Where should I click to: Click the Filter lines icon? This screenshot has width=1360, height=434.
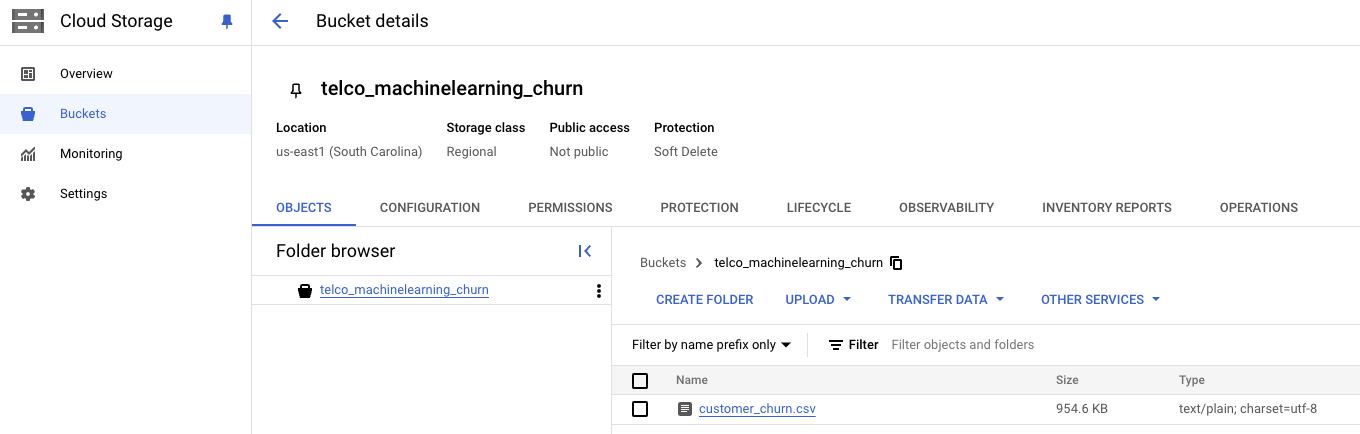tap(836, 345)
